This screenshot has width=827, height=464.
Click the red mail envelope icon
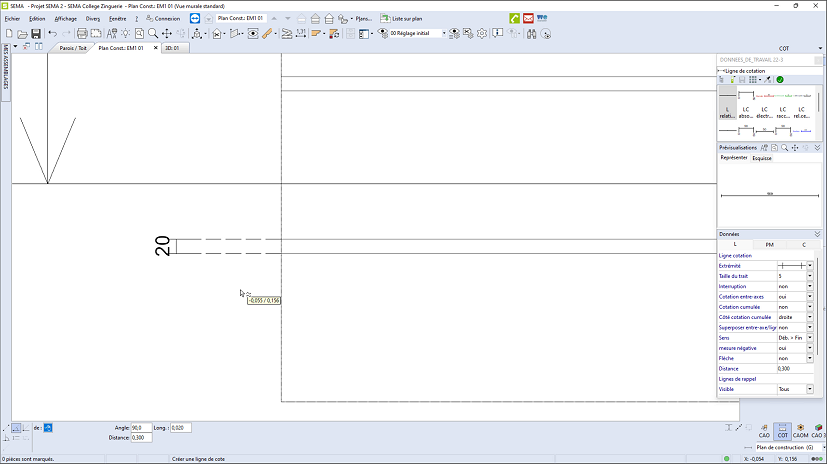(x=528, y=18)
